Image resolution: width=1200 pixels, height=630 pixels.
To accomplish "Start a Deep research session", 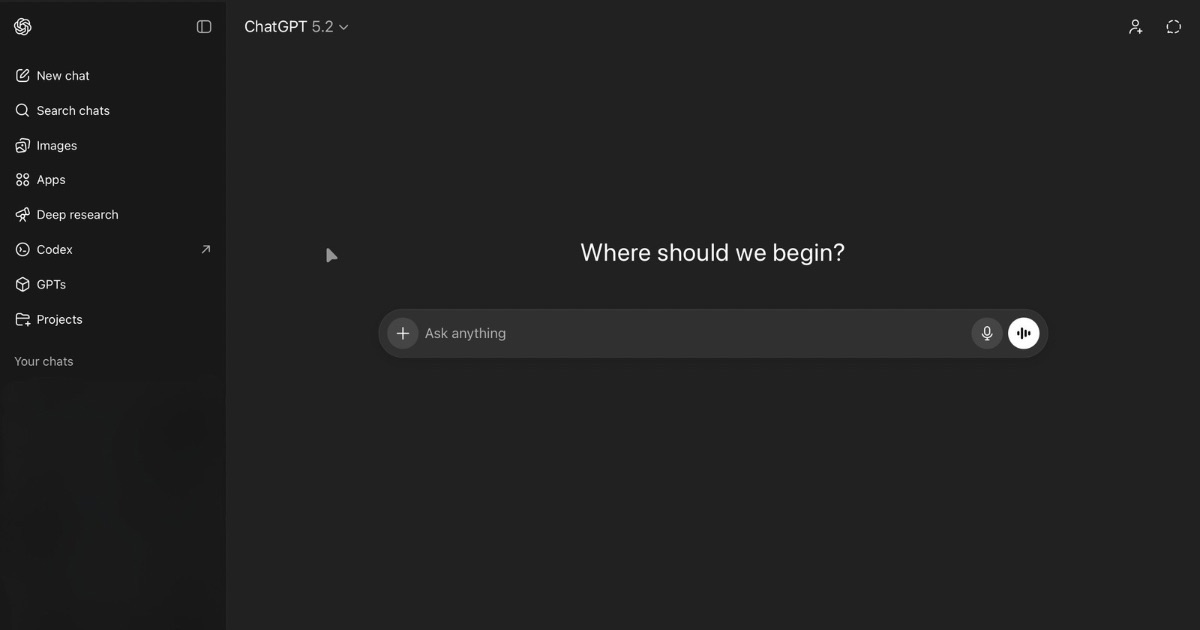I will [77, 214].
